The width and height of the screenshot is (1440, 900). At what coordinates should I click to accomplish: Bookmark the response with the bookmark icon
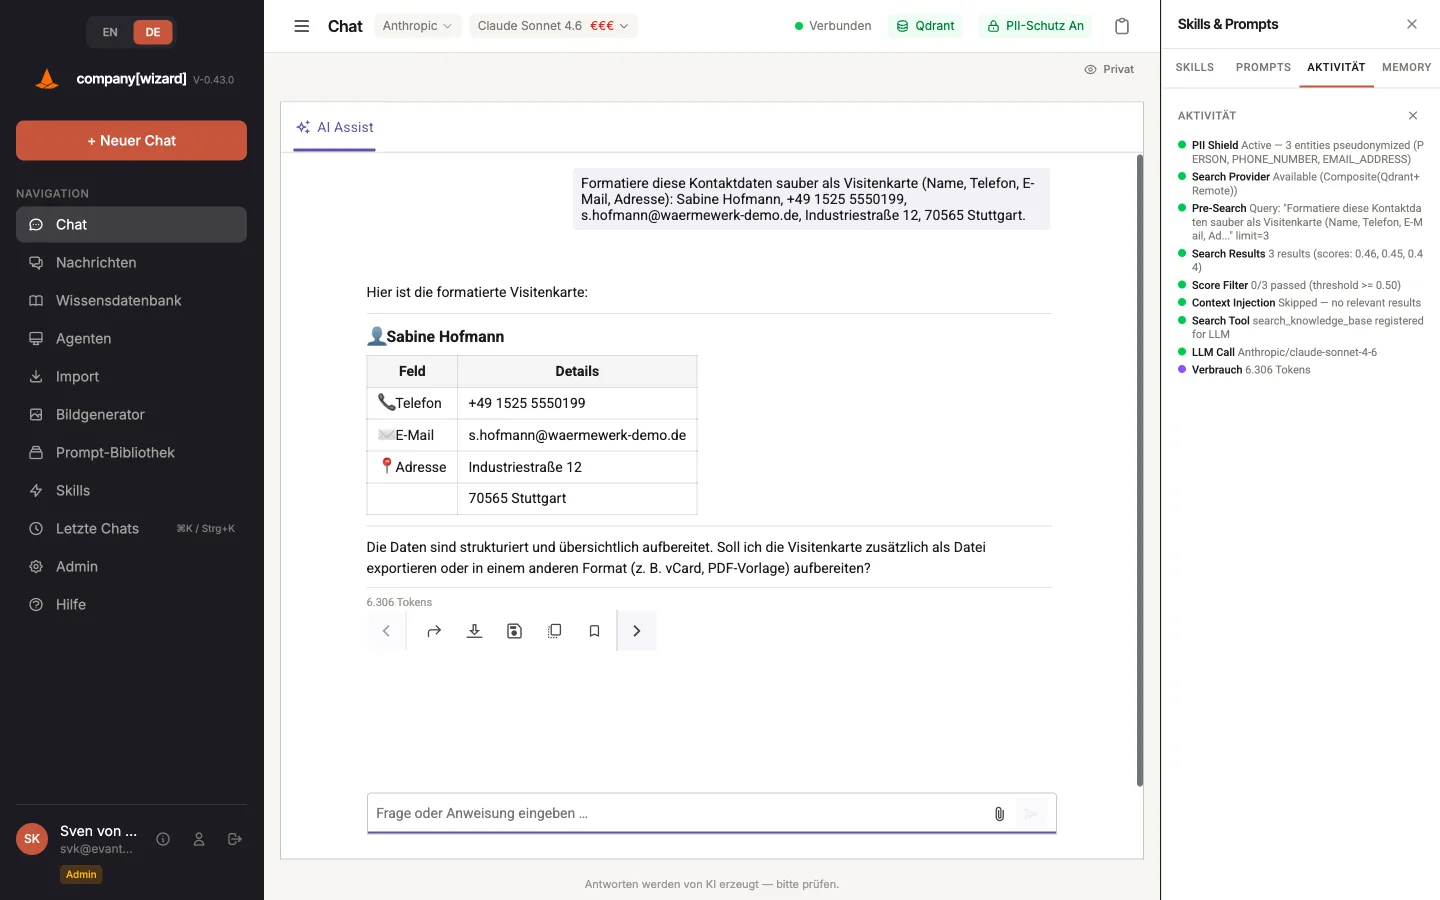[594, 631]
